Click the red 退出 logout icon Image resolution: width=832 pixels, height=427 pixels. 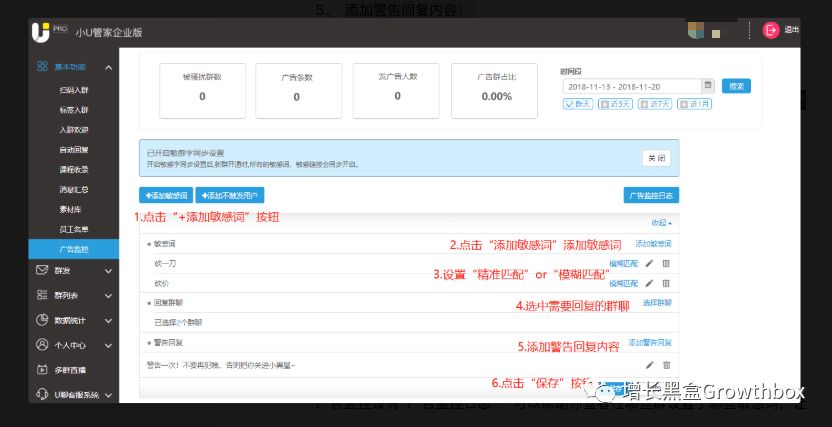click(770, 30)
